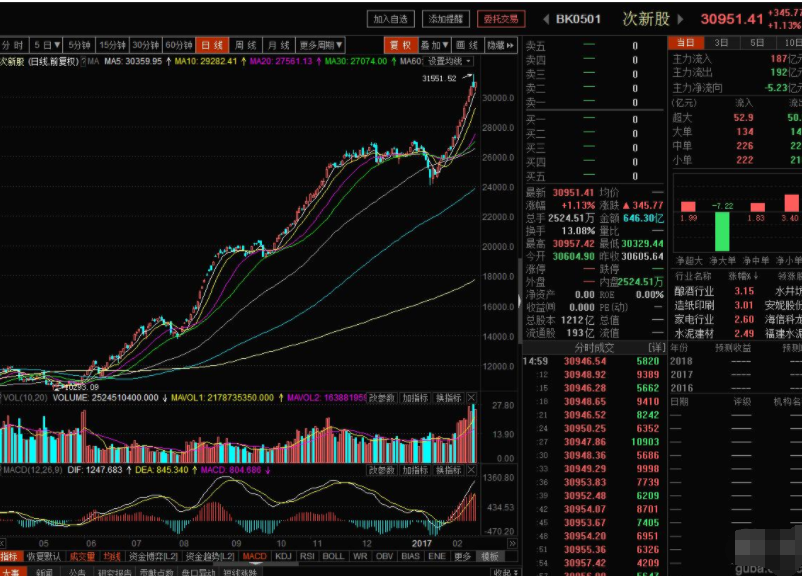Image resolution: width=802 pixels, height=576 pixels.
Task: Toggle the MACD indicator
Action: point(254,556)
